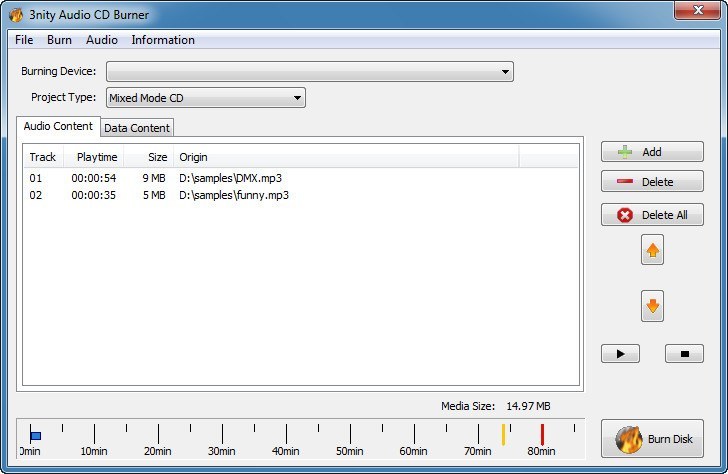The width and height of the screenshot is (728, 474).
Task: Sort by the Playtime column header
Action: point(94,157)
